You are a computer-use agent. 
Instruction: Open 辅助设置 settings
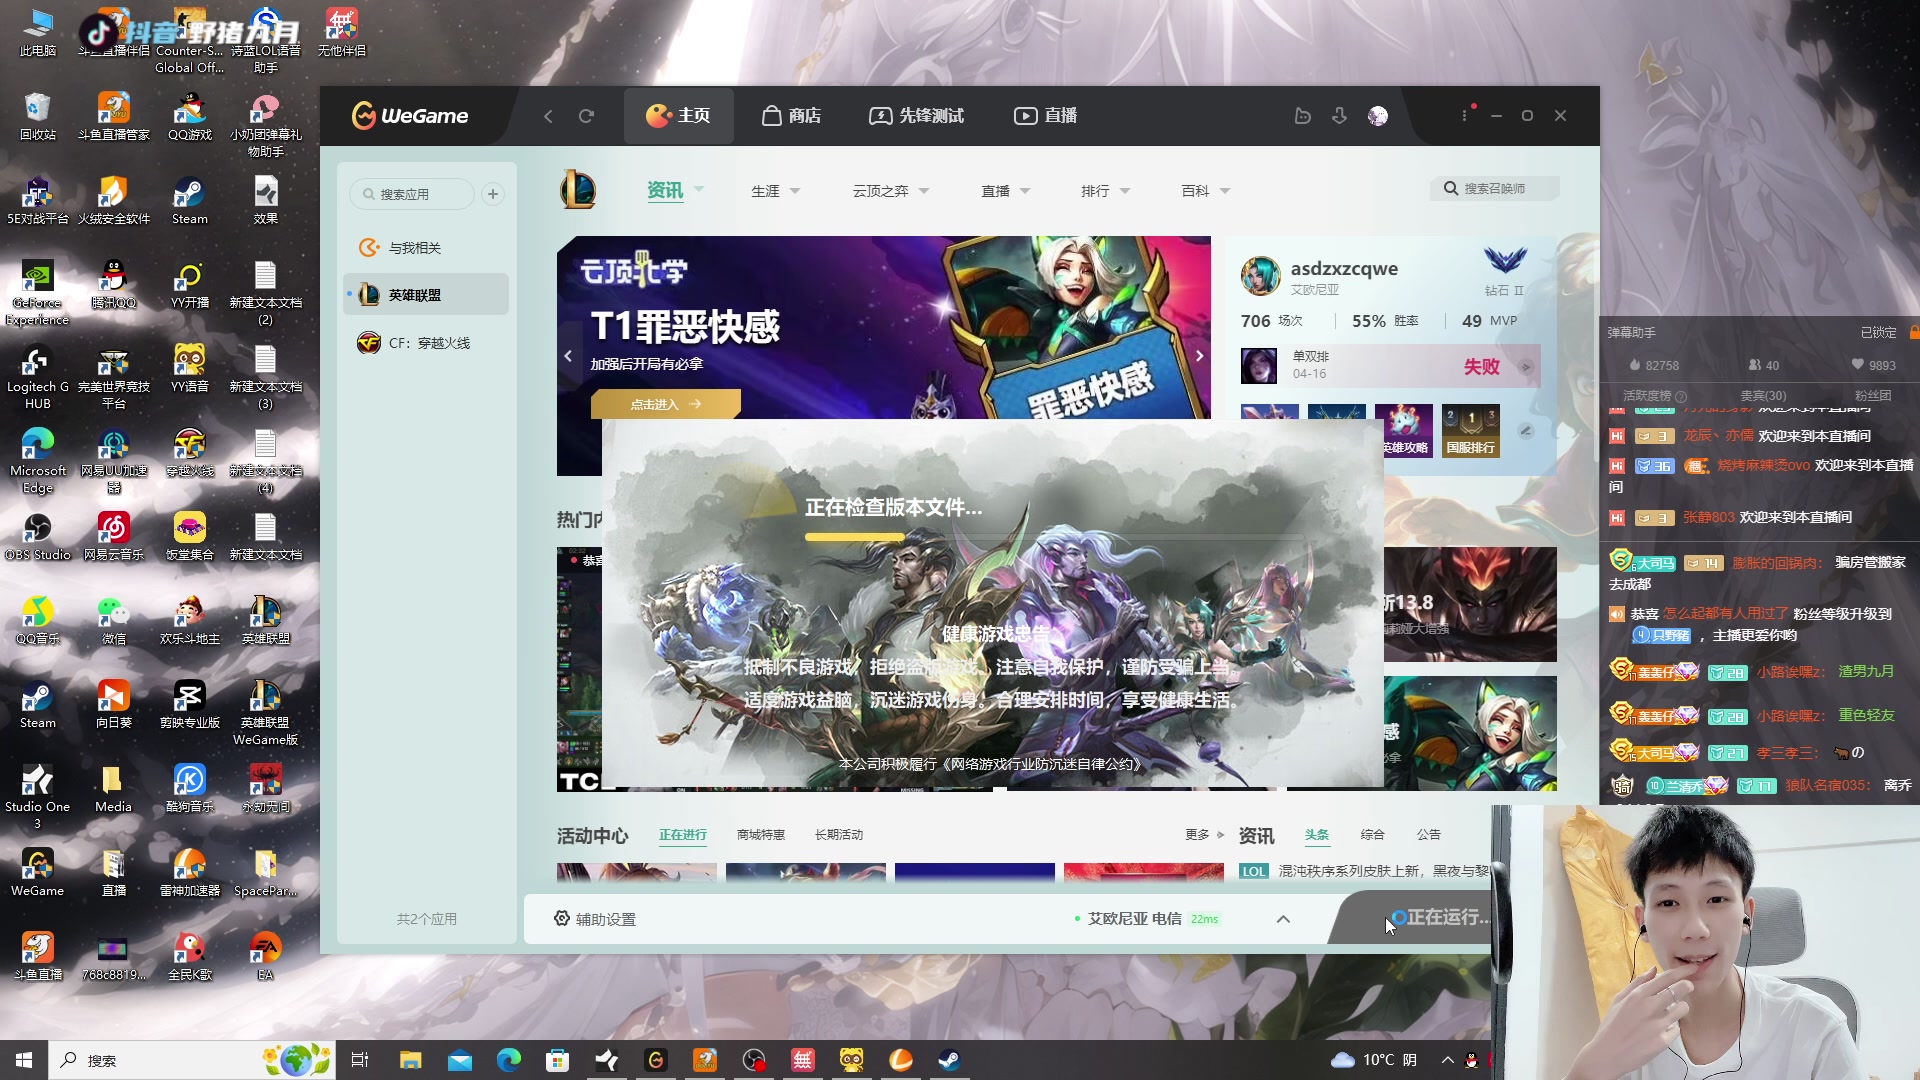(595, 919)
